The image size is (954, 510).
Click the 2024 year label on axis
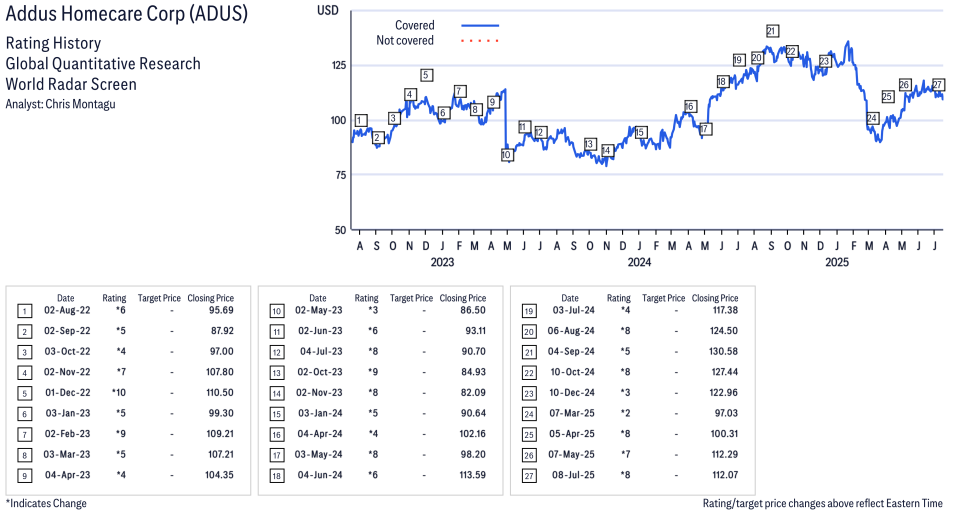tap(639, 262)
